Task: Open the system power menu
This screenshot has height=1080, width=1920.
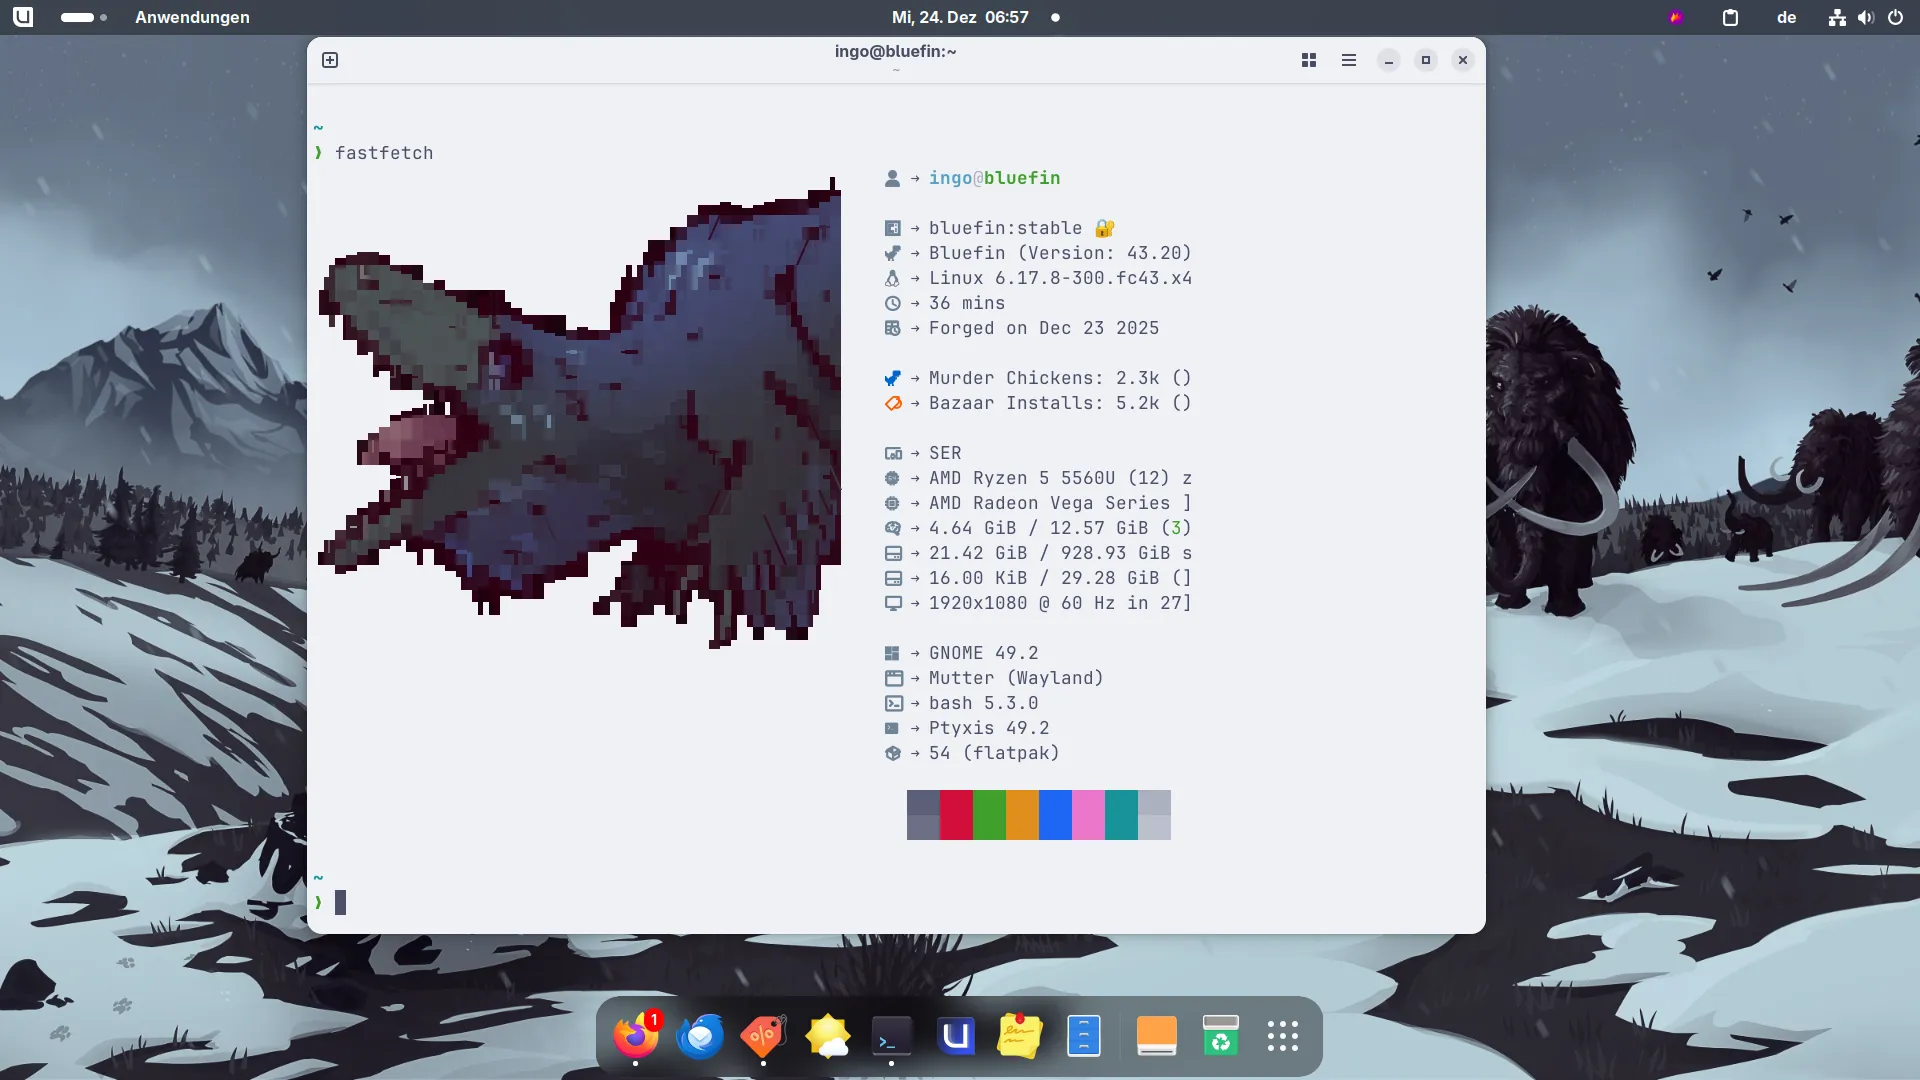Action: [1895, 17]
